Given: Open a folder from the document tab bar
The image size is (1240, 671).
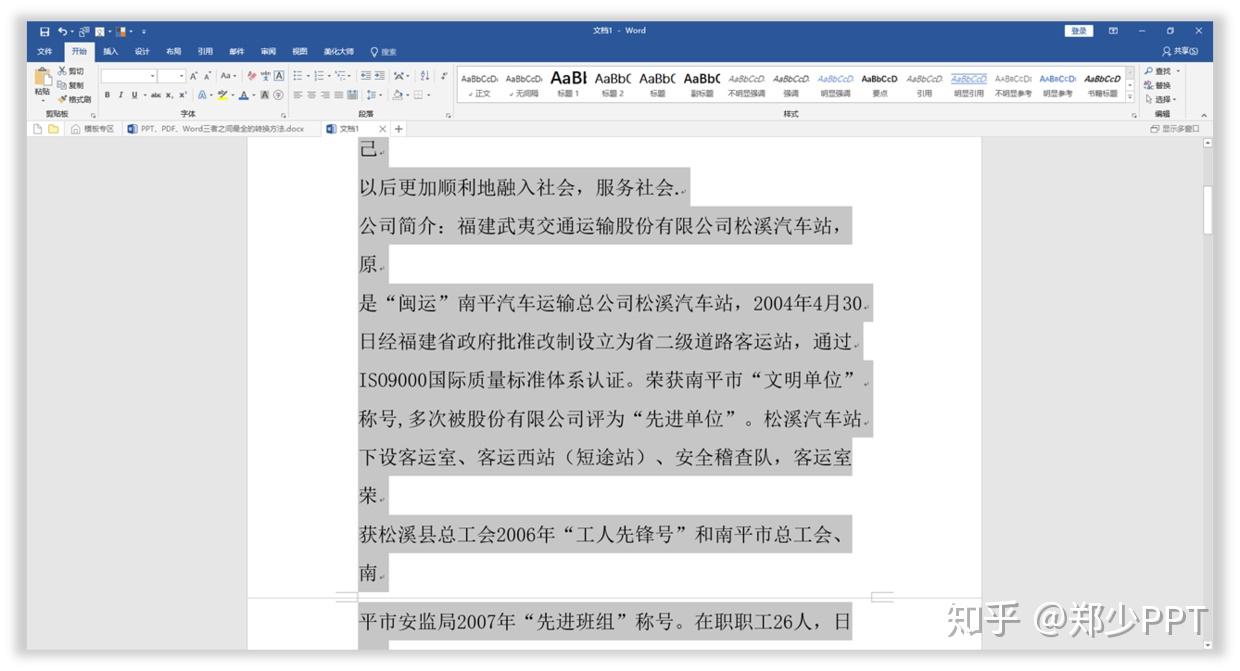Looking at the screenshot, I should coord(53,129).
